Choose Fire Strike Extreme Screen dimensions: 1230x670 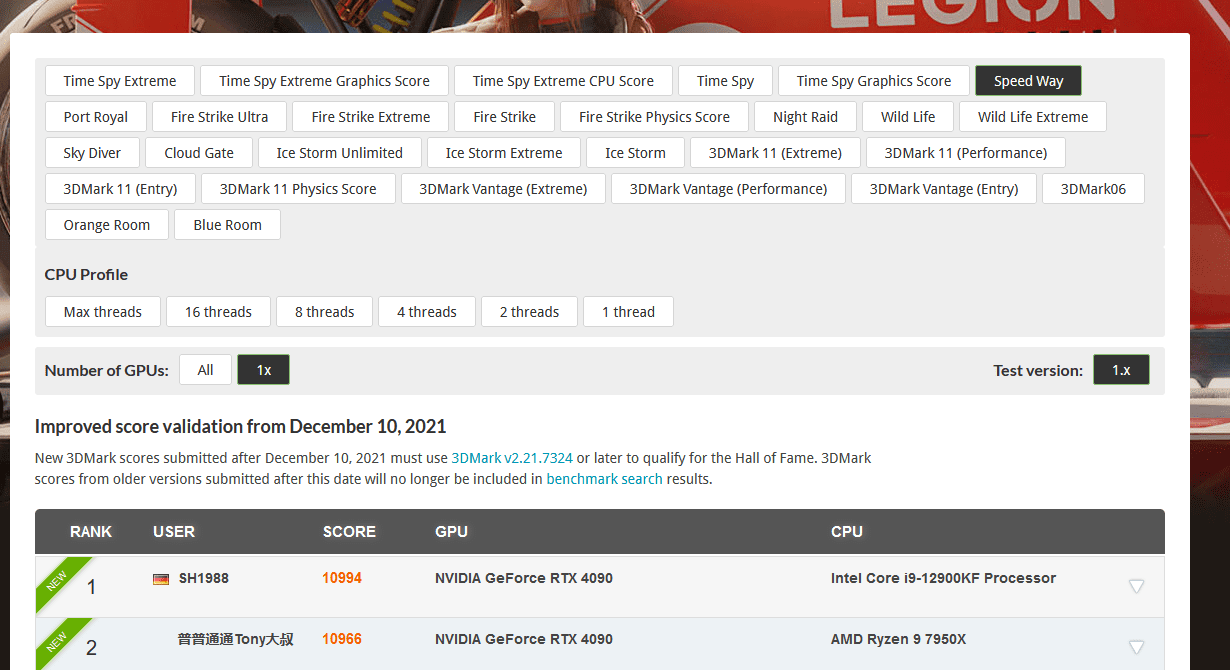(x=371, y=117)
